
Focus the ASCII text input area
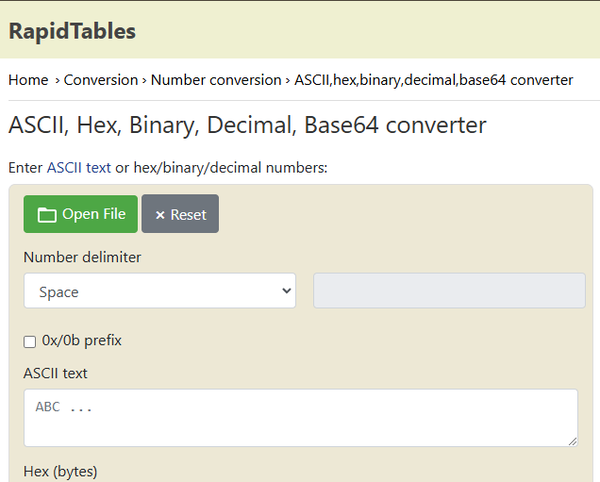click(x=300, y=417)
